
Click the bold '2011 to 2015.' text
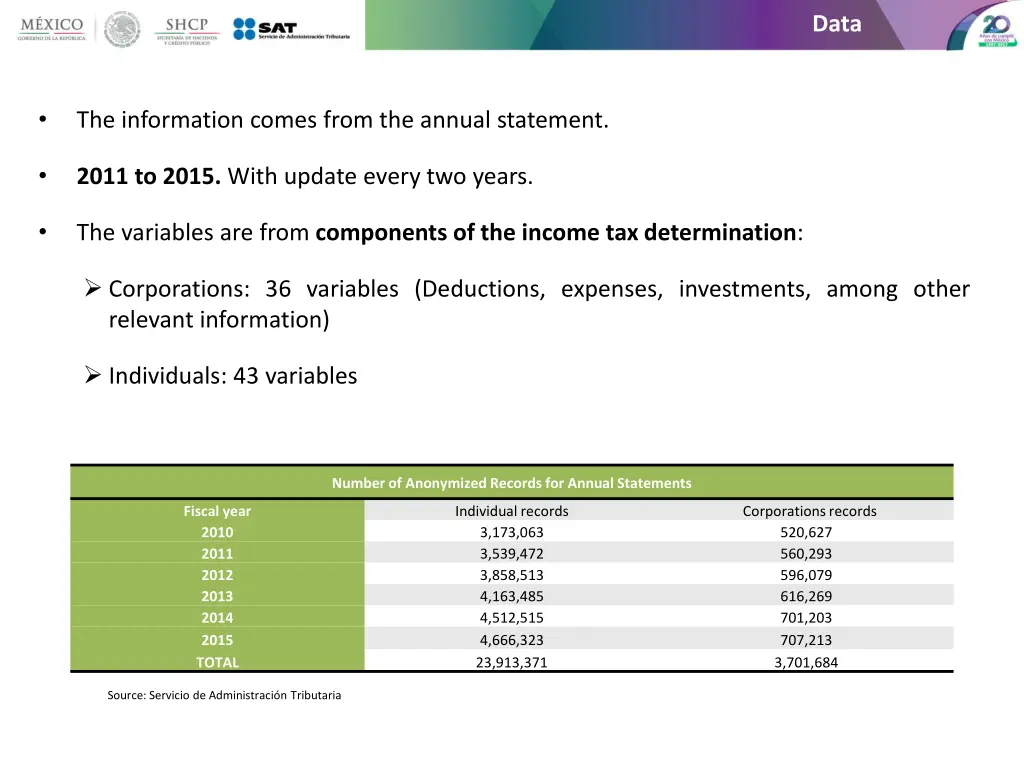click(x=148, y=176)
